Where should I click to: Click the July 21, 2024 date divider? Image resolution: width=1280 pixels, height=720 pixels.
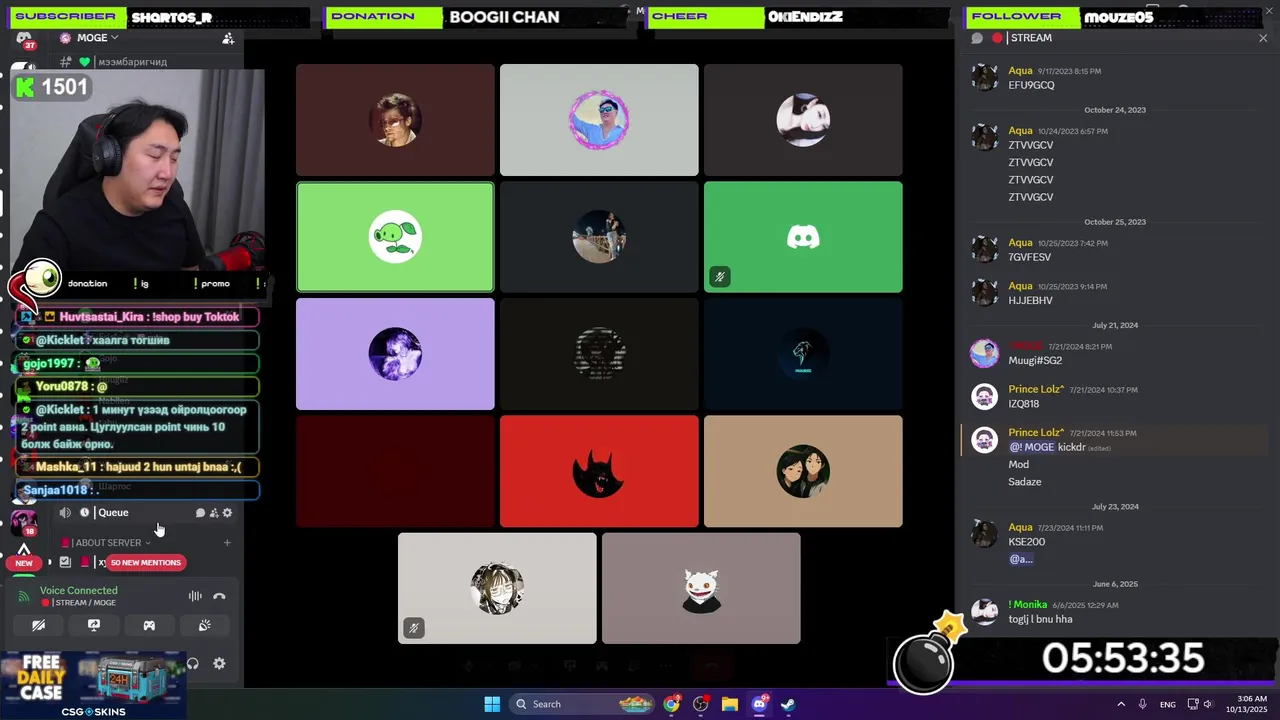pyautogui.click(x=1115, y=325)
